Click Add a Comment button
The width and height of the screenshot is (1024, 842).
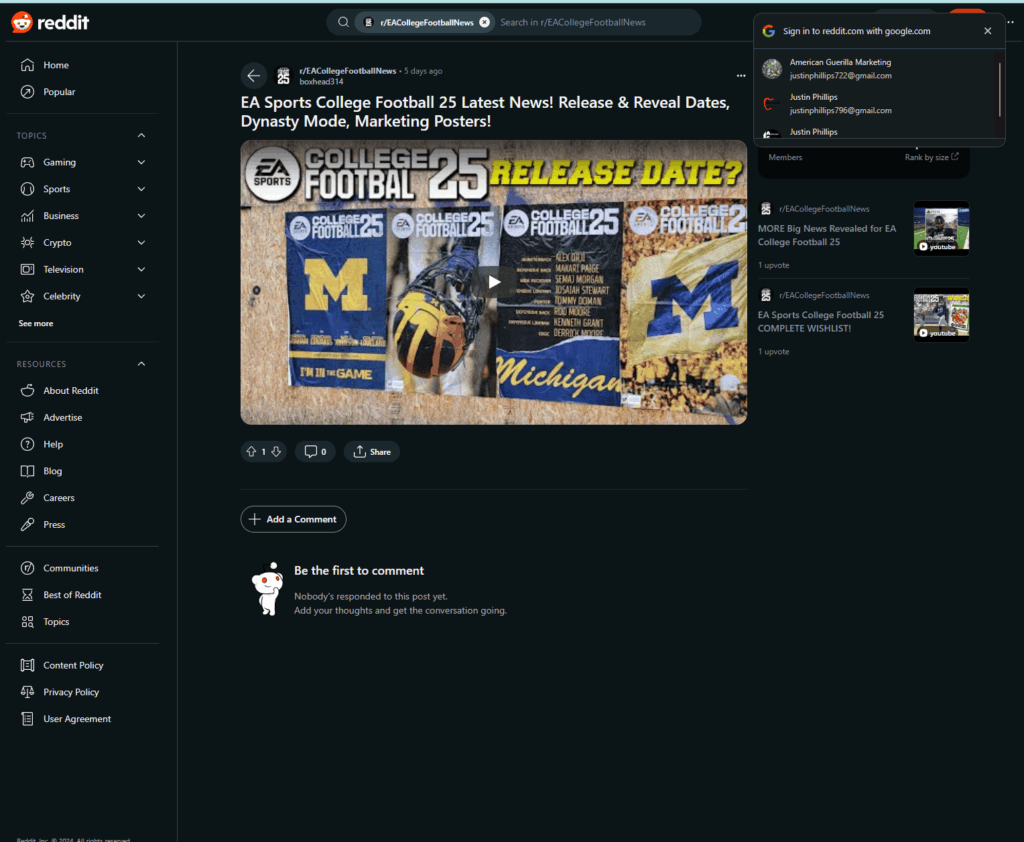pyautogui.click(x=293, y=519)
